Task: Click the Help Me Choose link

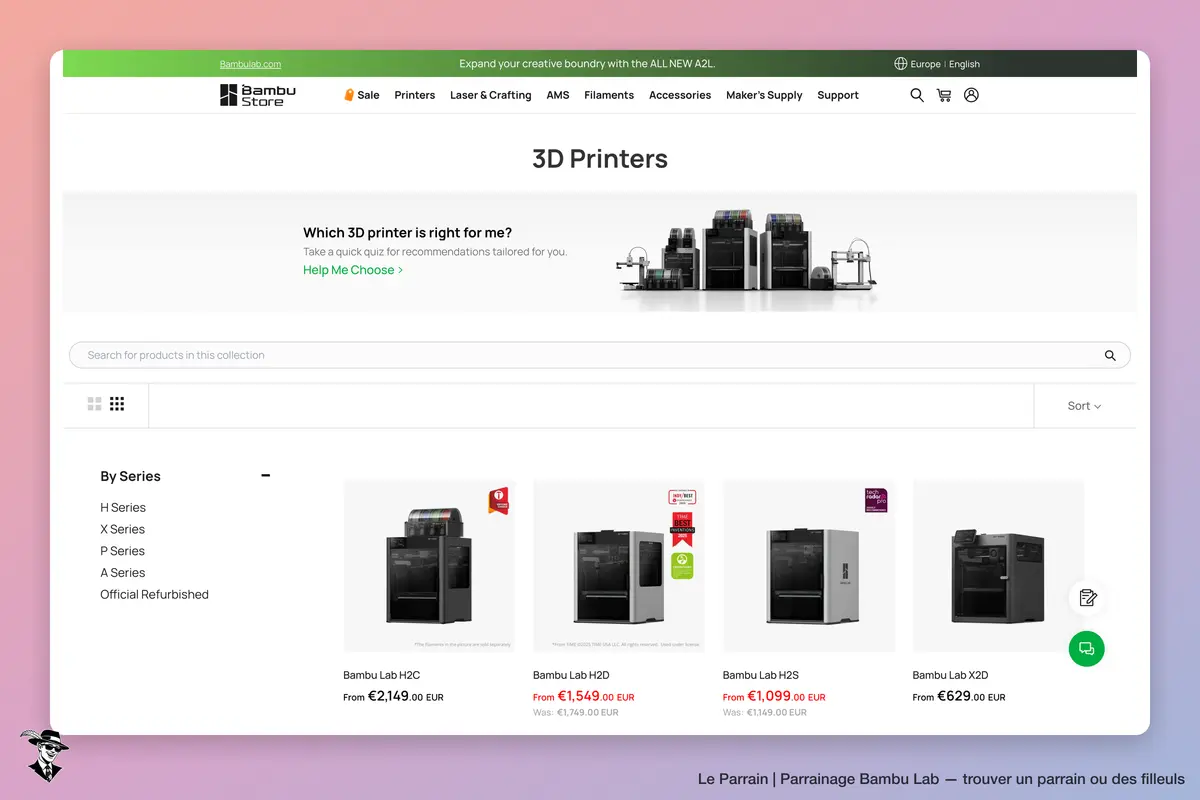Action: (x=353, y=270)
